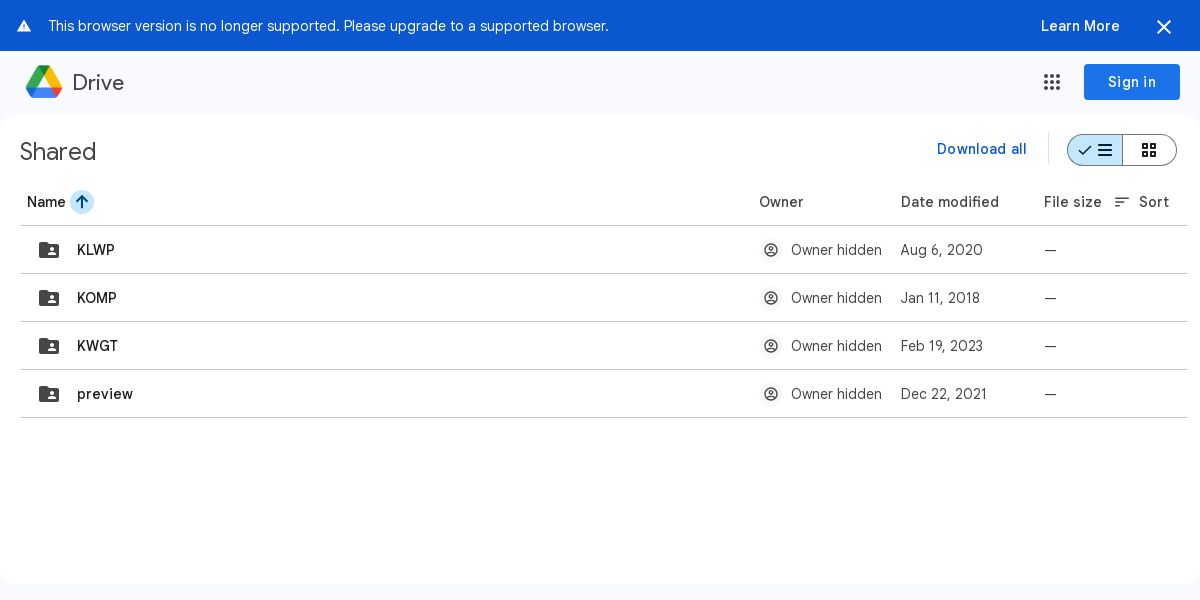Open the preview folder name
The height and width of the screenshot is (600, 1200).
pyautogui.click(x=105, y=394)
